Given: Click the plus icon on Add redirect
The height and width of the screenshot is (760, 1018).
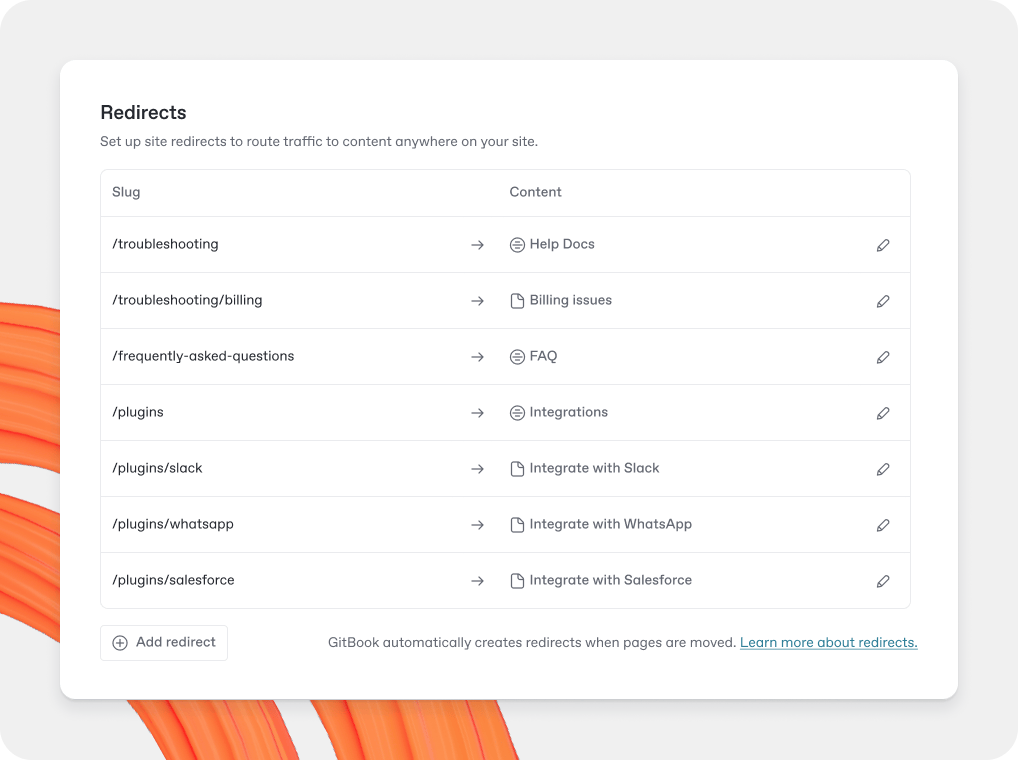Looking at the screenshot, I should pyautogui.click(x=120, y=642).
